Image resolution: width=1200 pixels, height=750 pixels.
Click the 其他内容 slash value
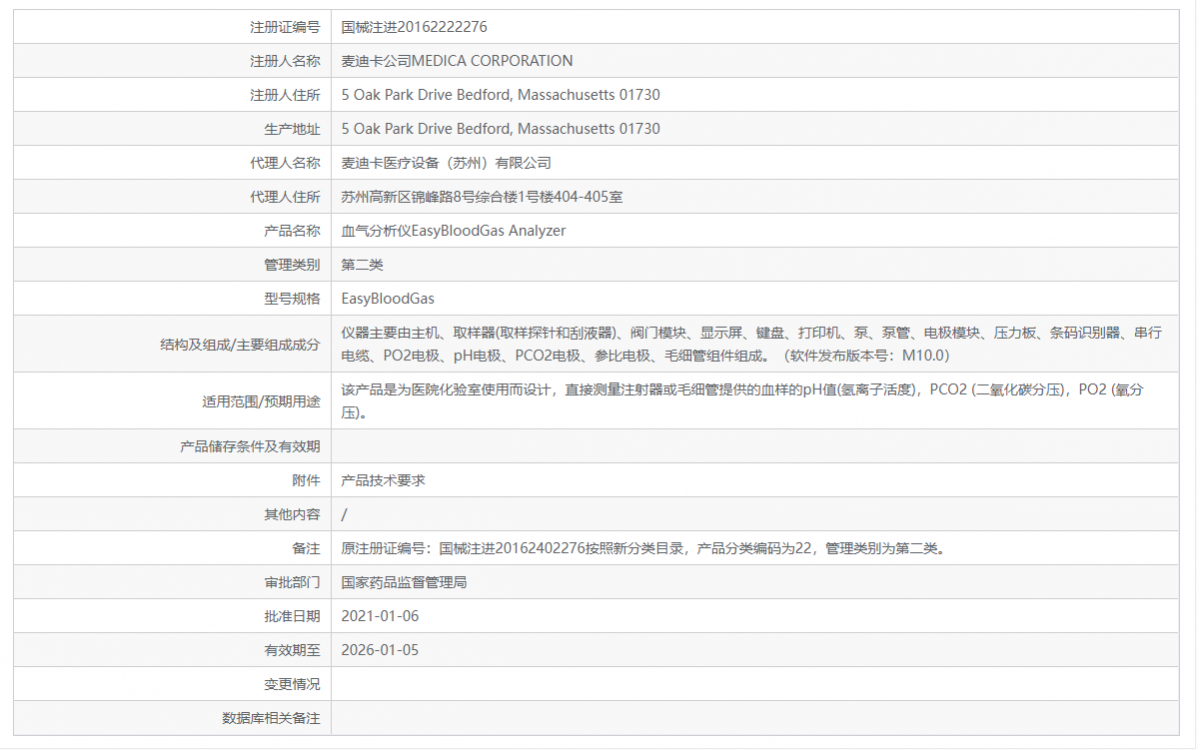[x=341, y=514]
